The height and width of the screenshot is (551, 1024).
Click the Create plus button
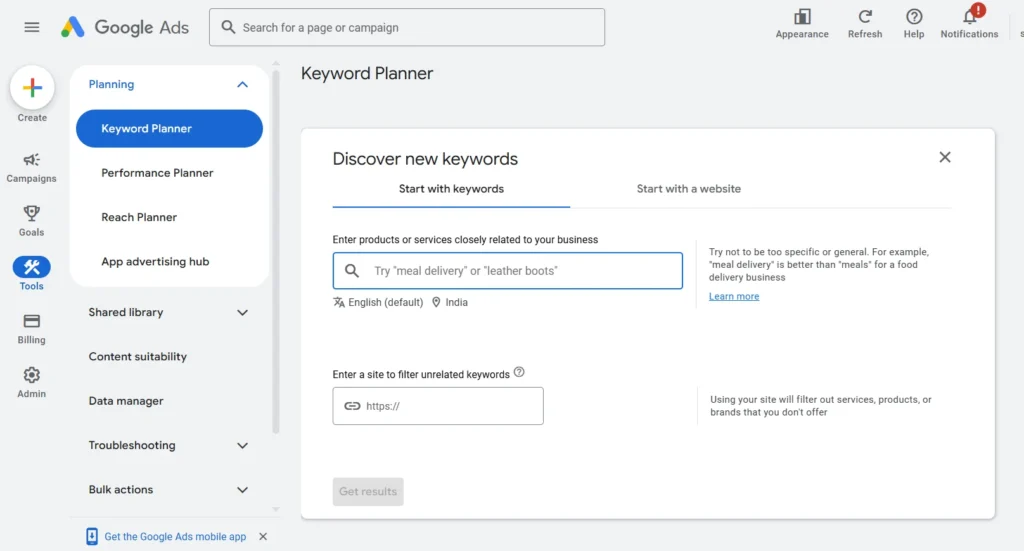(32, 87)
